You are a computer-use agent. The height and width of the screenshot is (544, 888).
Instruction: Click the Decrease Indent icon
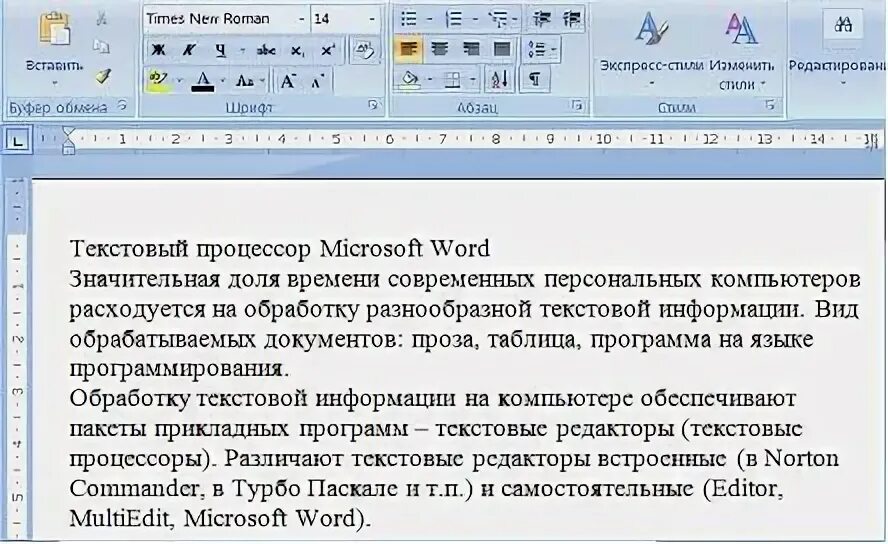point(542,20)
